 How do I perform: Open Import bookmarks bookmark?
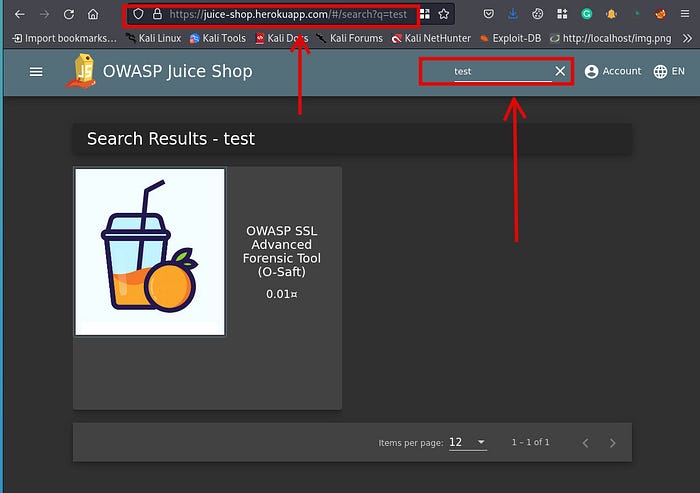(x=65, y=38)
